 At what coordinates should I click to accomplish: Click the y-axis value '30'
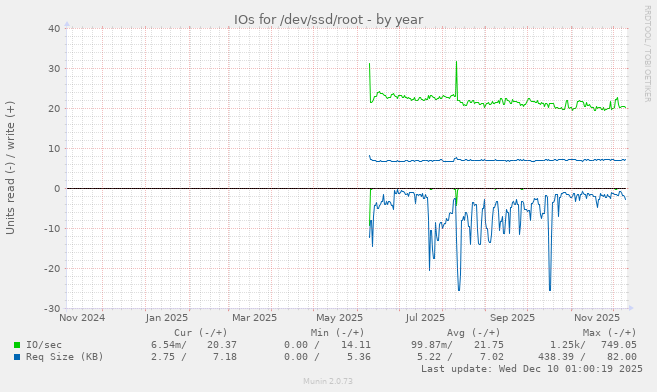(54, 69)
